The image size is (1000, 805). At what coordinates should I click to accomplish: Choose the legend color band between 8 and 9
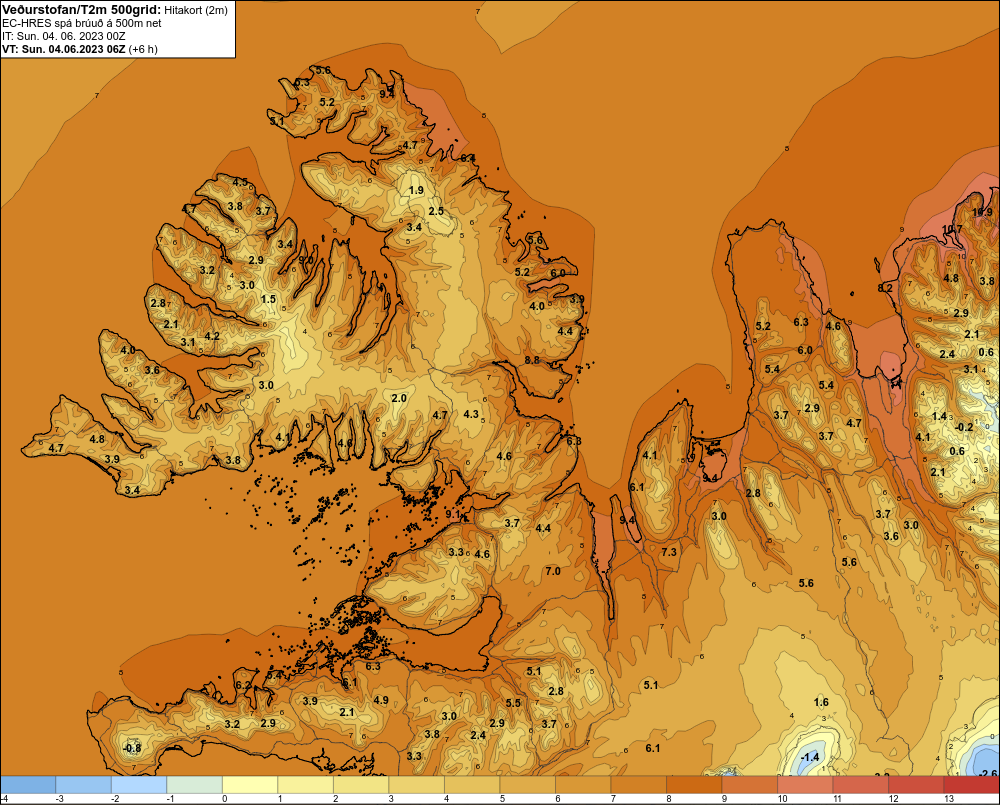pyautogui.click(x=694, y=785)
